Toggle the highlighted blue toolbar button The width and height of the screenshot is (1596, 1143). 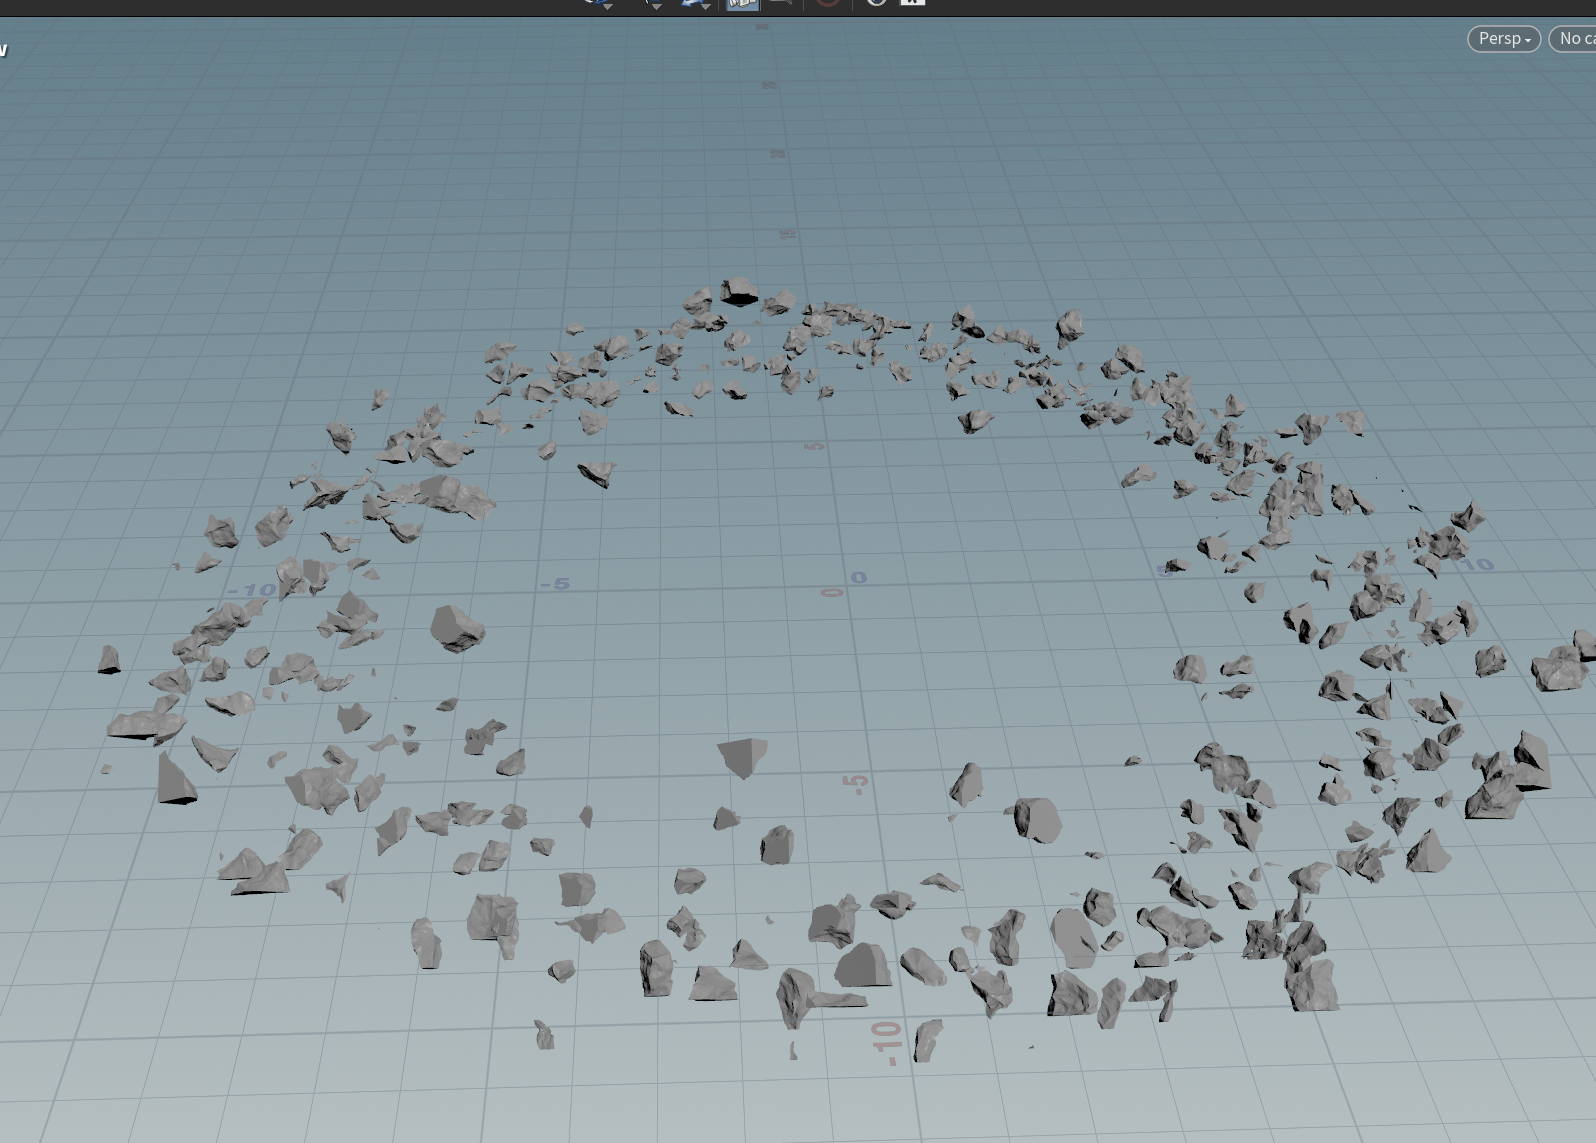pos(742,4)
